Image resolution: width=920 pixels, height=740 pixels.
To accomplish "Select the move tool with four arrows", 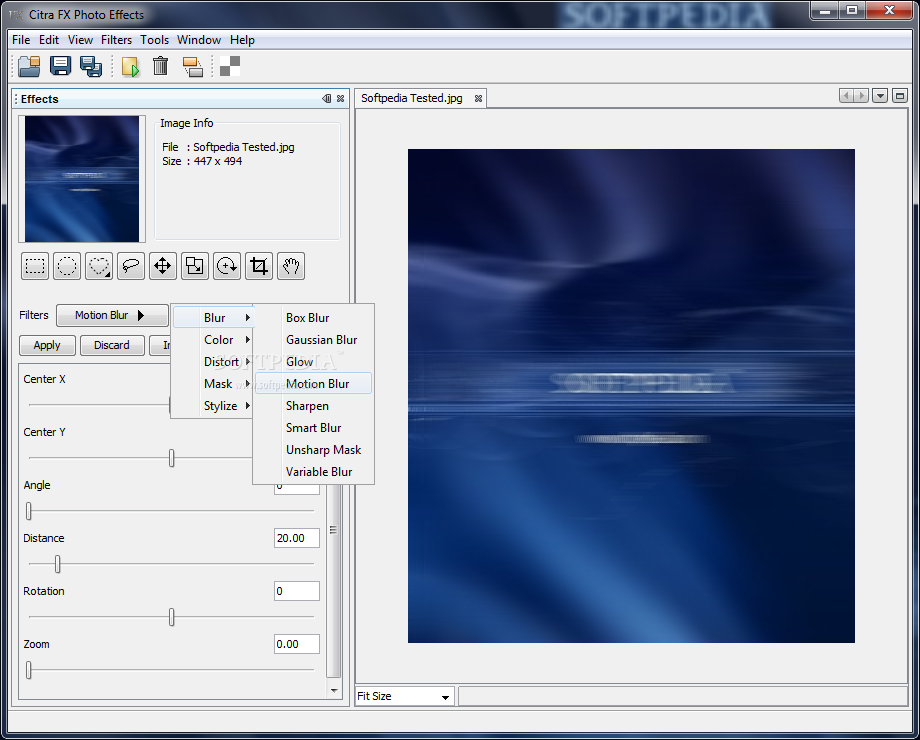I will coord(163,266).
